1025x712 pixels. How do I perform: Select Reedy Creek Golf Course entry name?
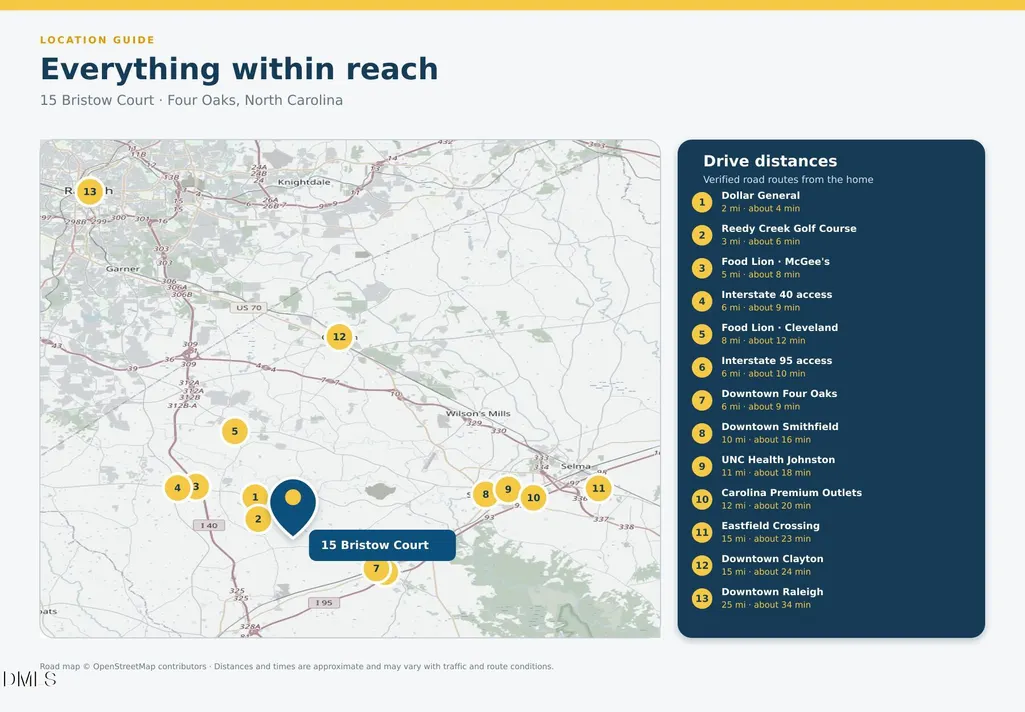point(788,228)
